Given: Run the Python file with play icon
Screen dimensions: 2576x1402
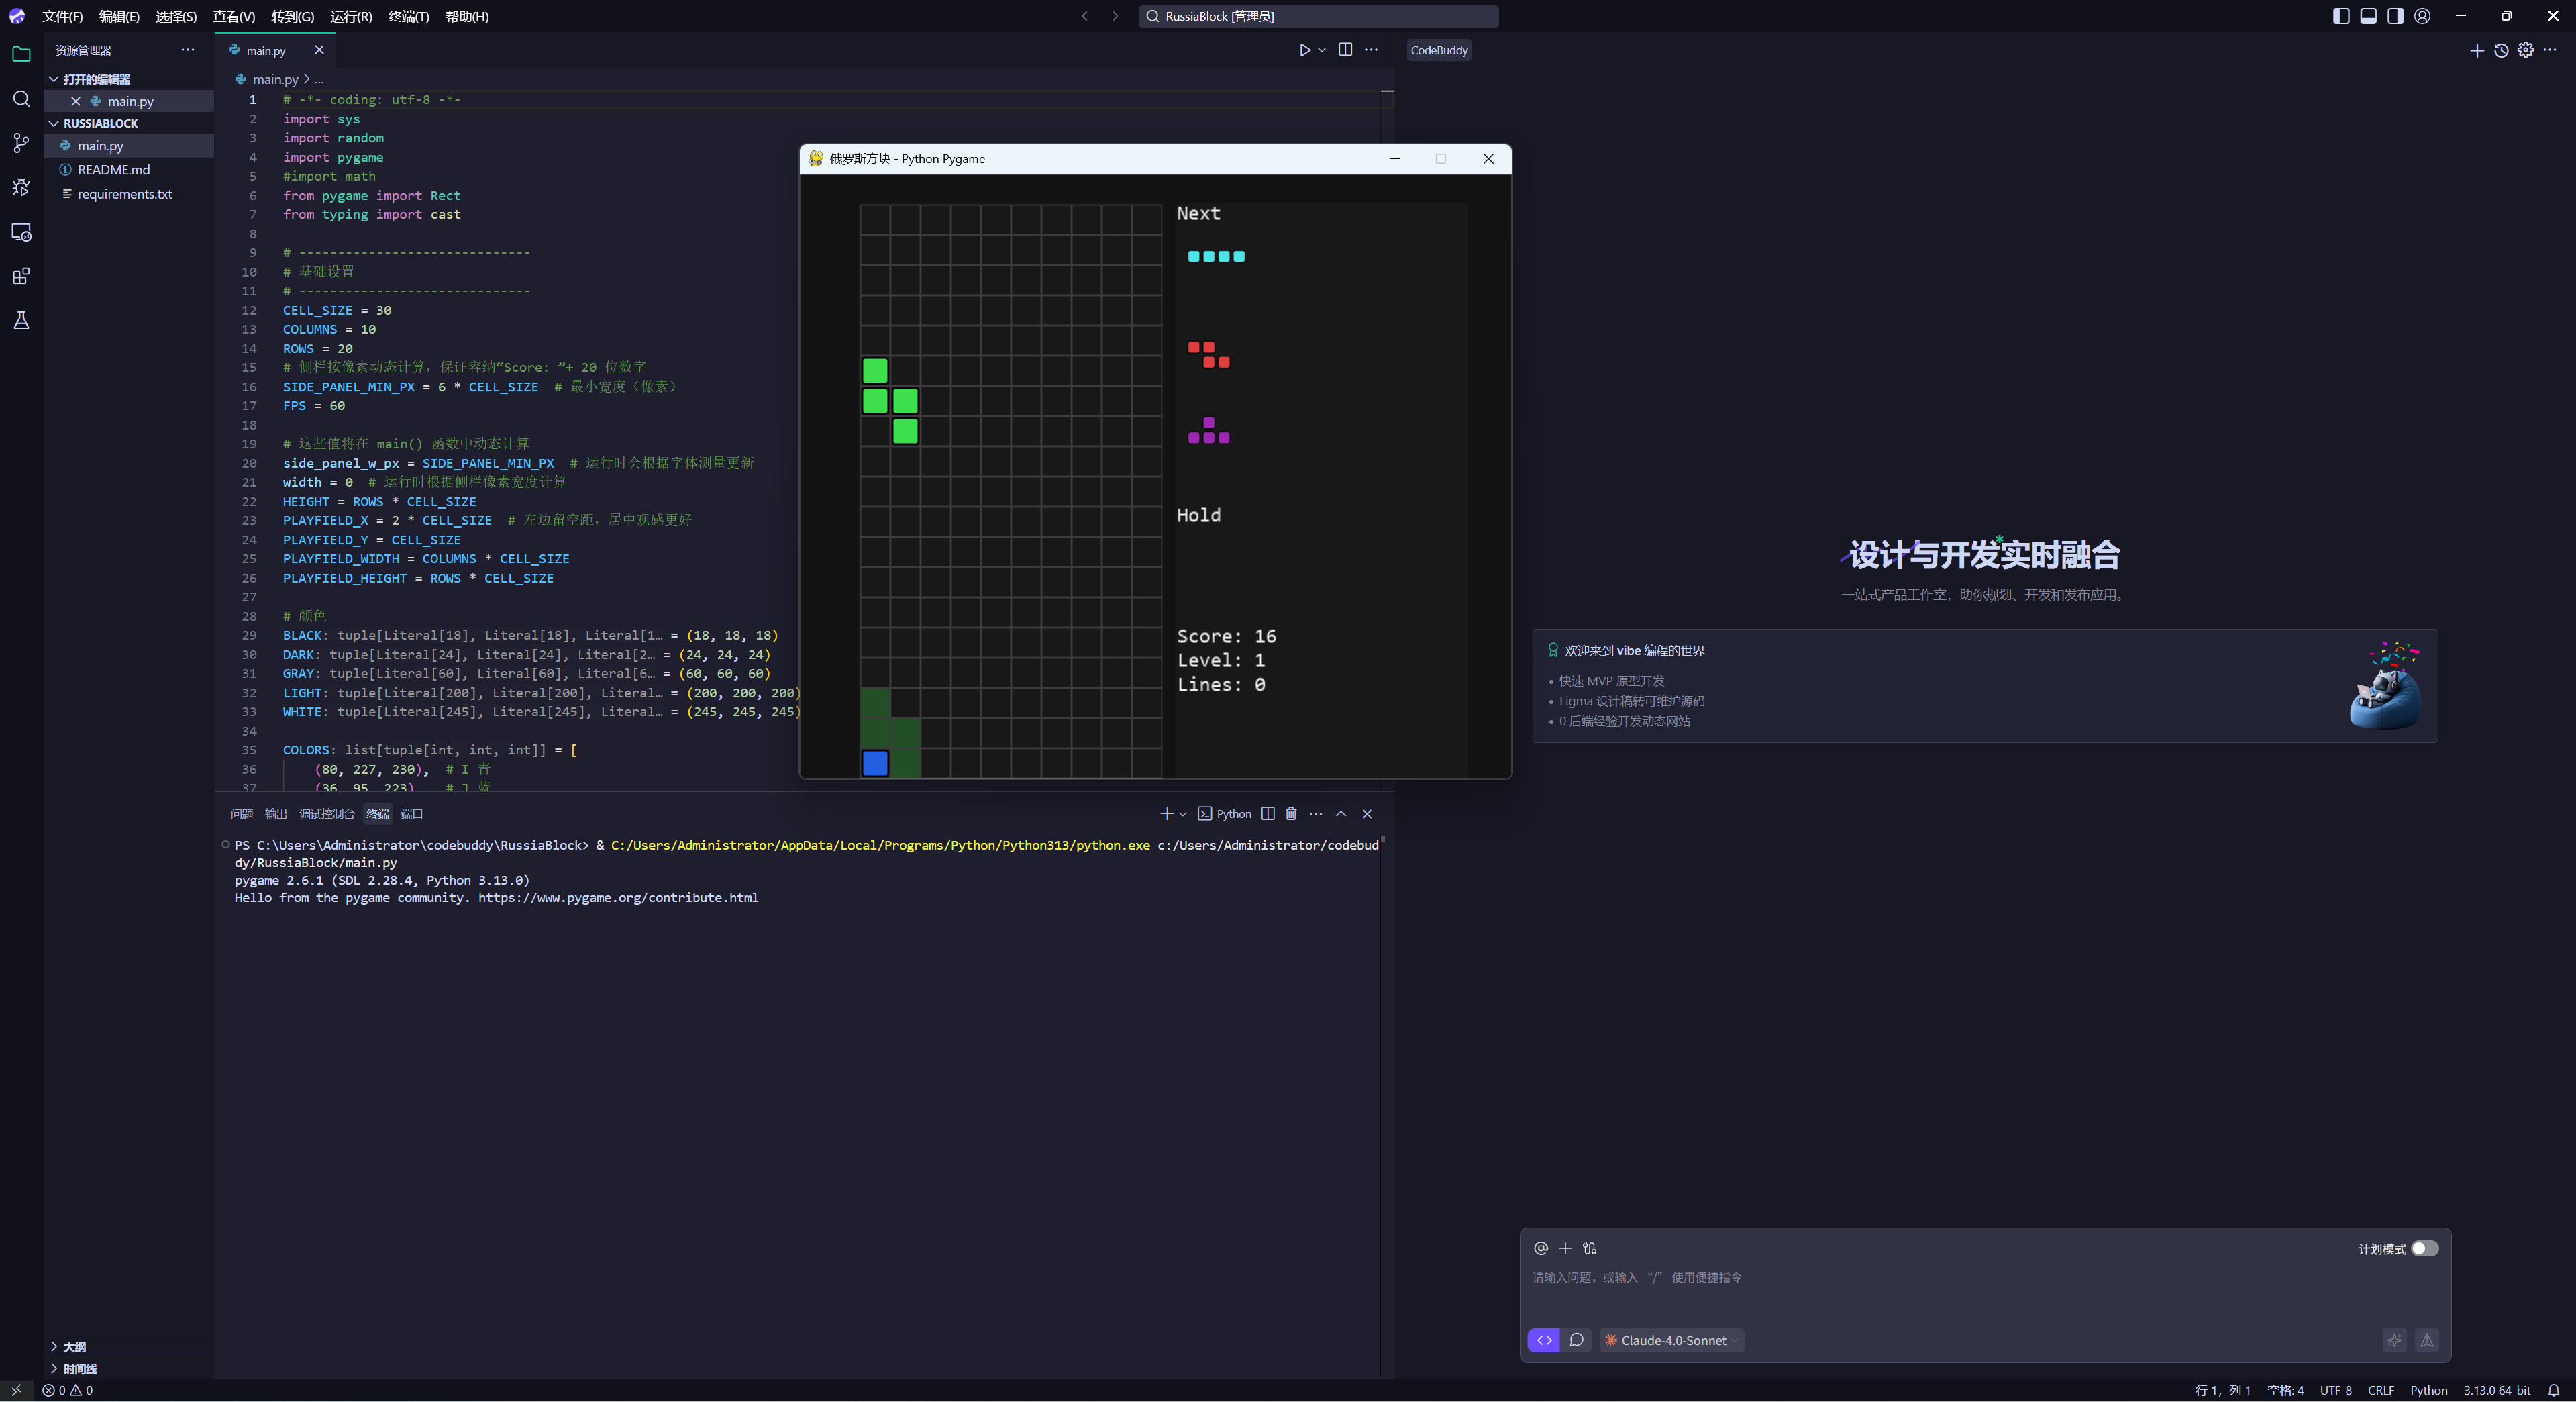Looking at the screenshot, I should 1304,50.
